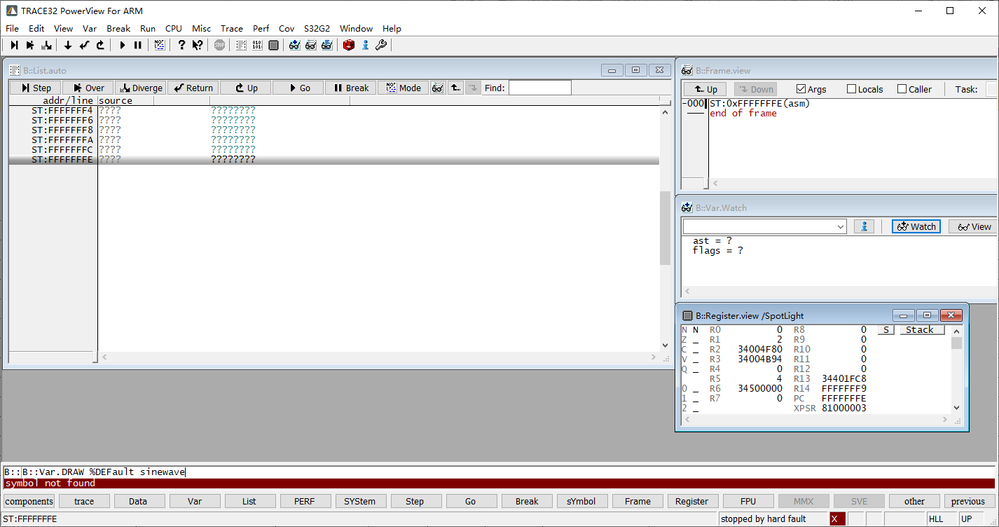Open the source List icon in main toolbar
This screenshot has width=999, height=527.
click(241, 45)
